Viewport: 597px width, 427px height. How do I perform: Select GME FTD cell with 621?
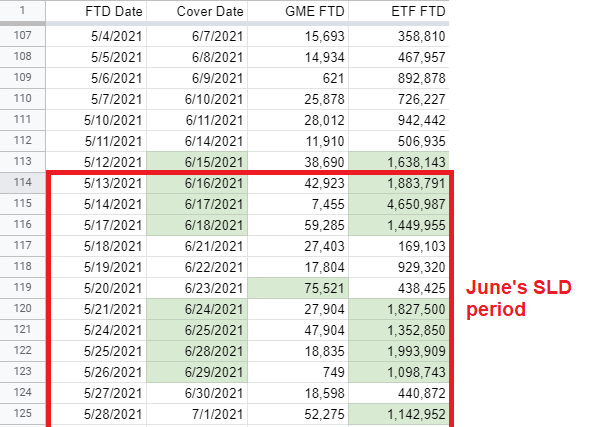(298, 78)
